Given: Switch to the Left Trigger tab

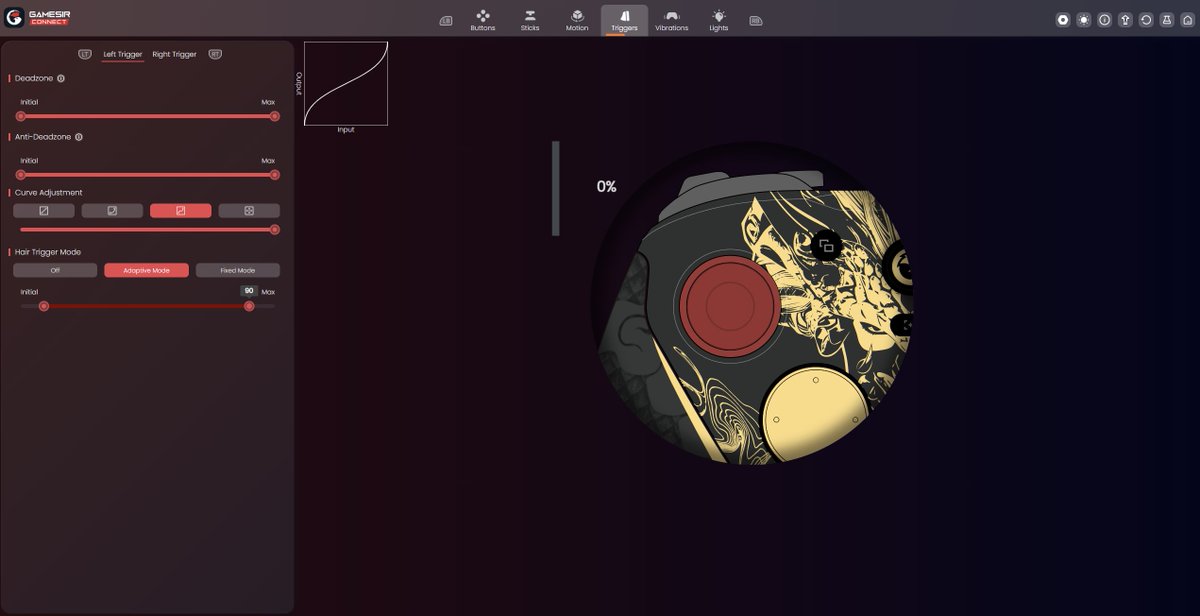Looking at the screenshot, I should tap(123, 54).
